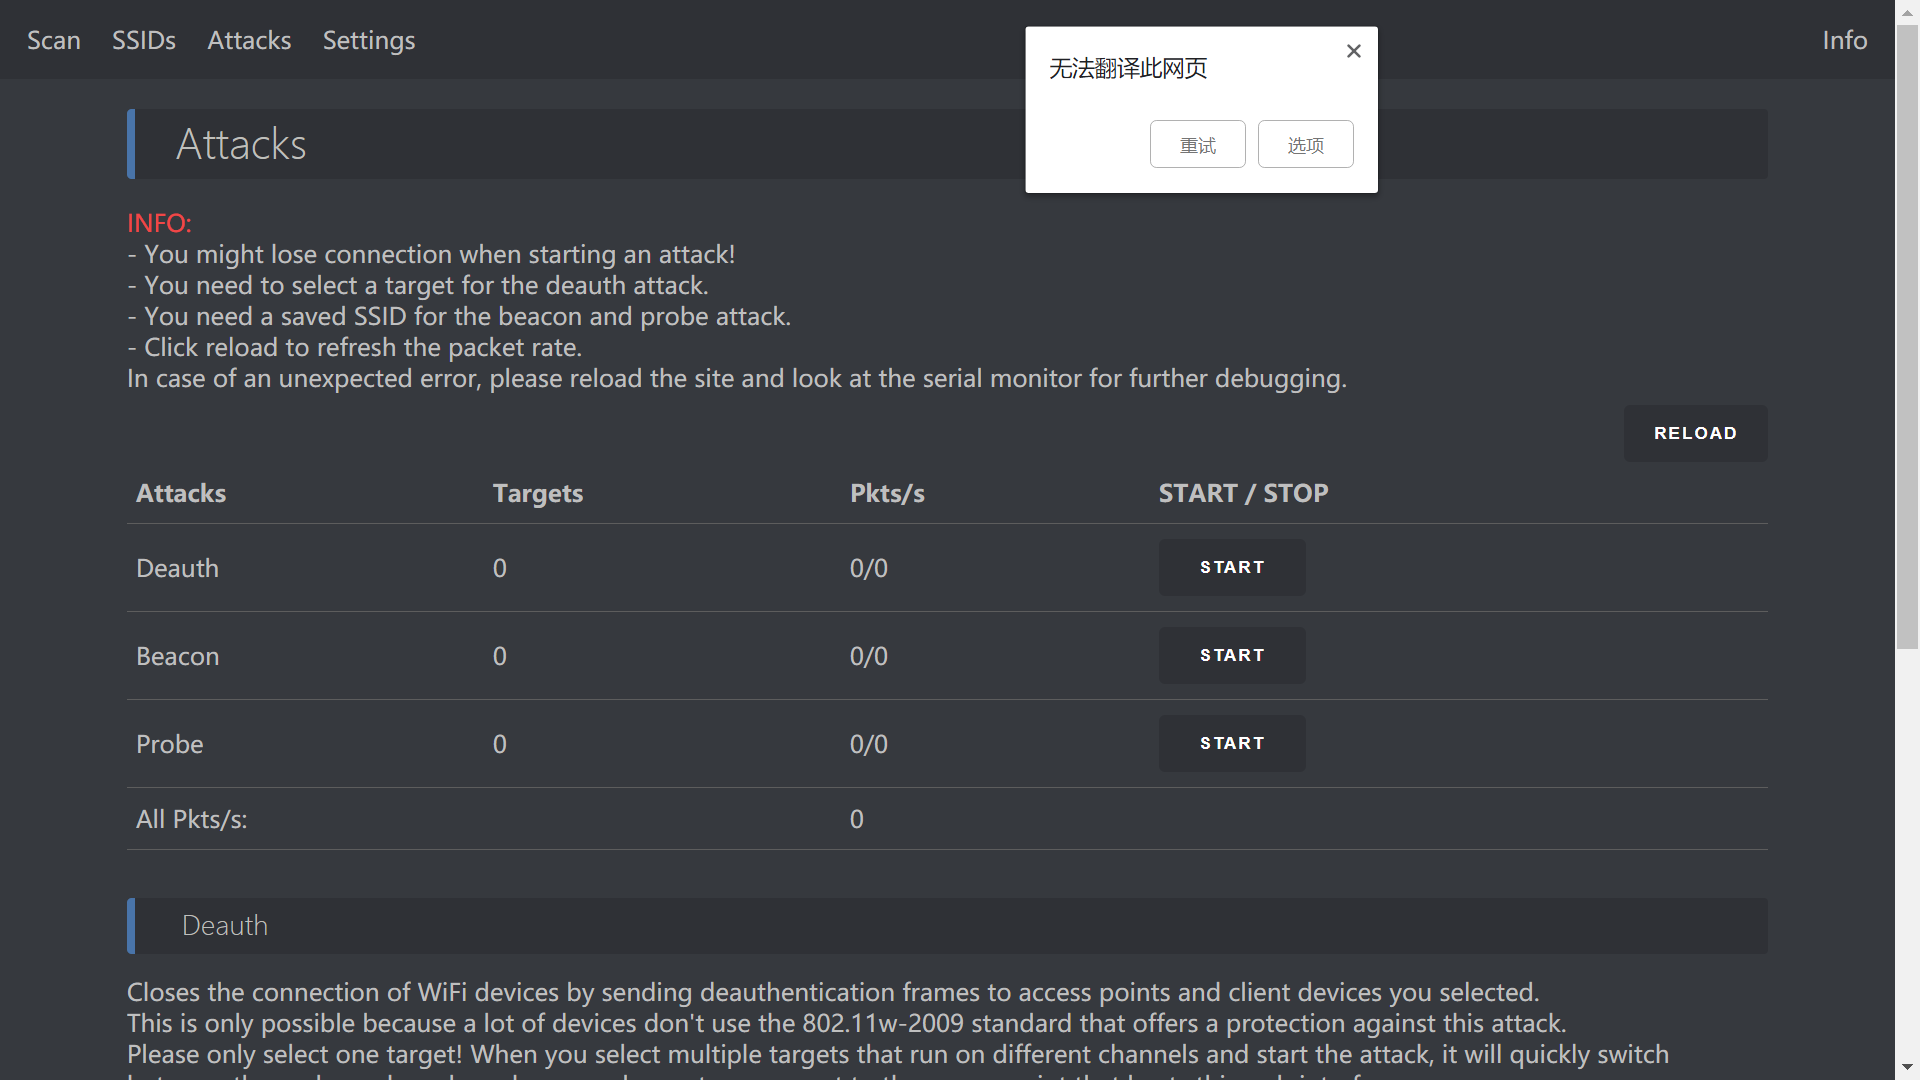Click the All Pkts/s total value
The width and height of the screenshot is (1920, 1080).
(x=857, y=819)
